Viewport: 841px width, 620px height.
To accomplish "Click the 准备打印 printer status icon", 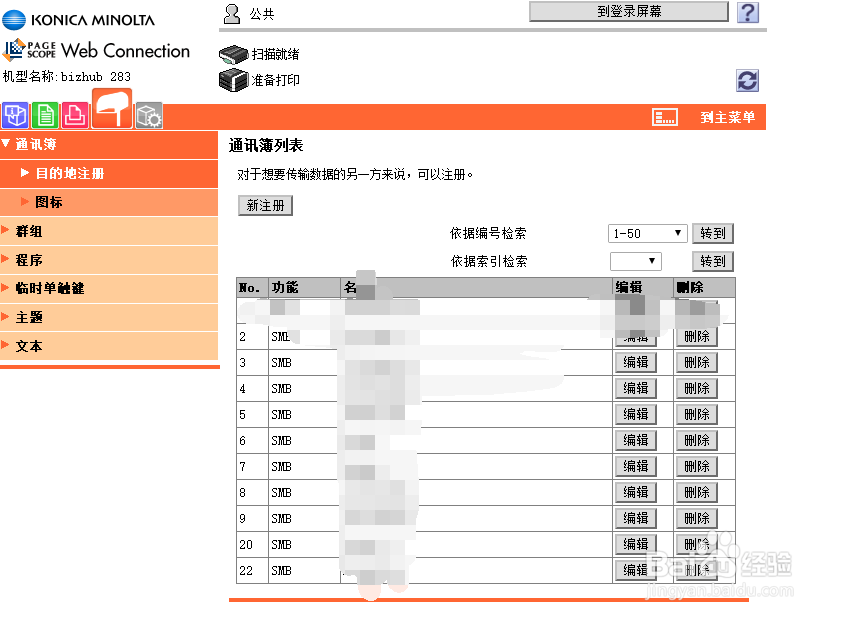I will click(234, 79).
